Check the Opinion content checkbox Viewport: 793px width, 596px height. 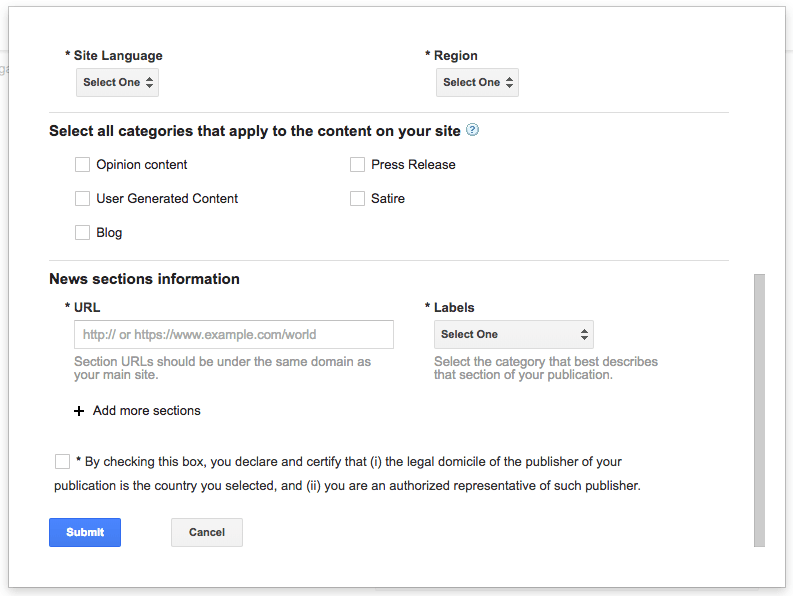pos(83,165)
